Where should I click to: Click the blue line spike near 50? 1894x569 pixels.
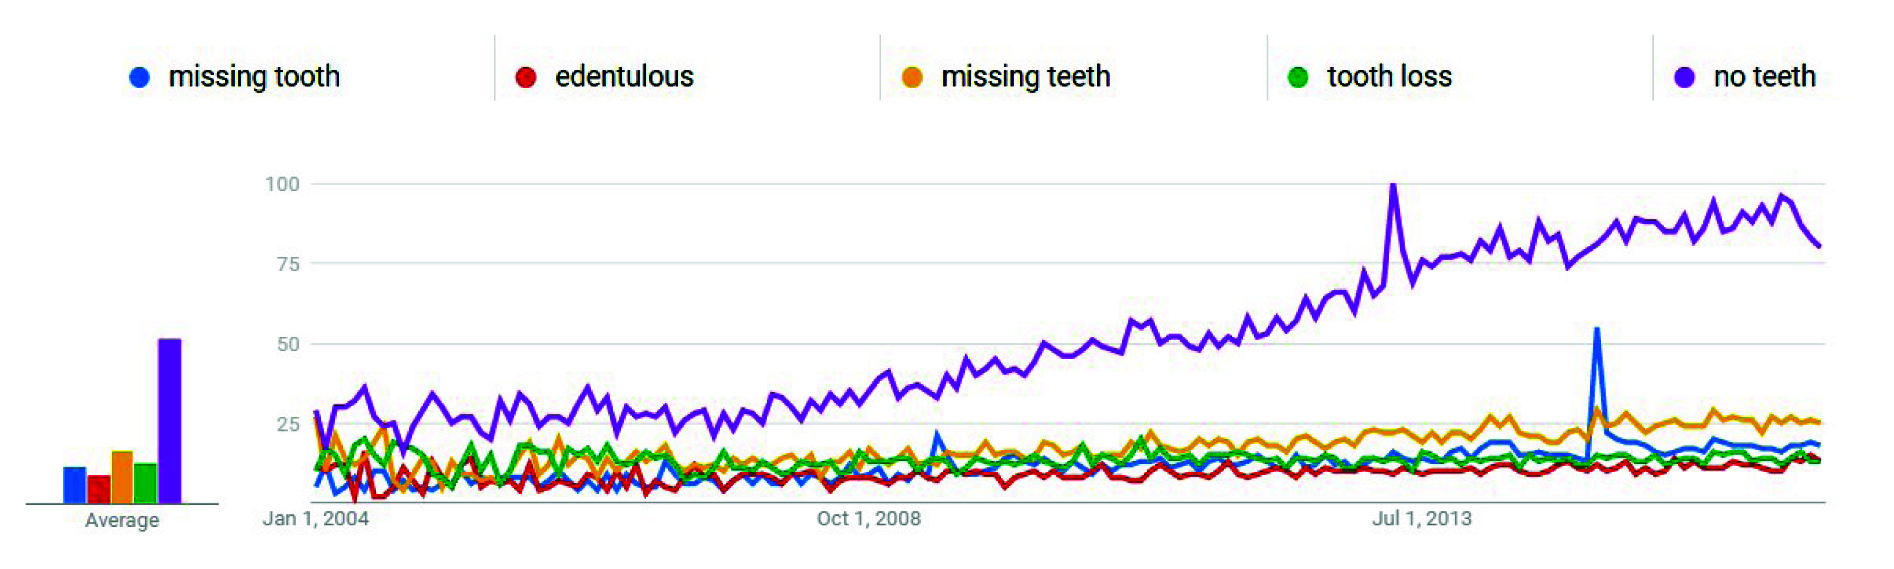[1597, 330]
